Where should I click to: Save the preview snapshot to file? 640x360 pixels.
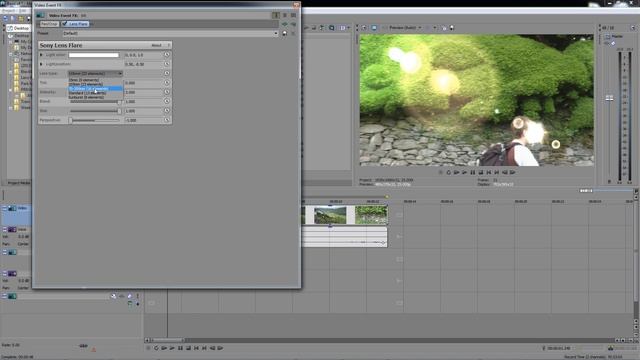coord(451,28)
